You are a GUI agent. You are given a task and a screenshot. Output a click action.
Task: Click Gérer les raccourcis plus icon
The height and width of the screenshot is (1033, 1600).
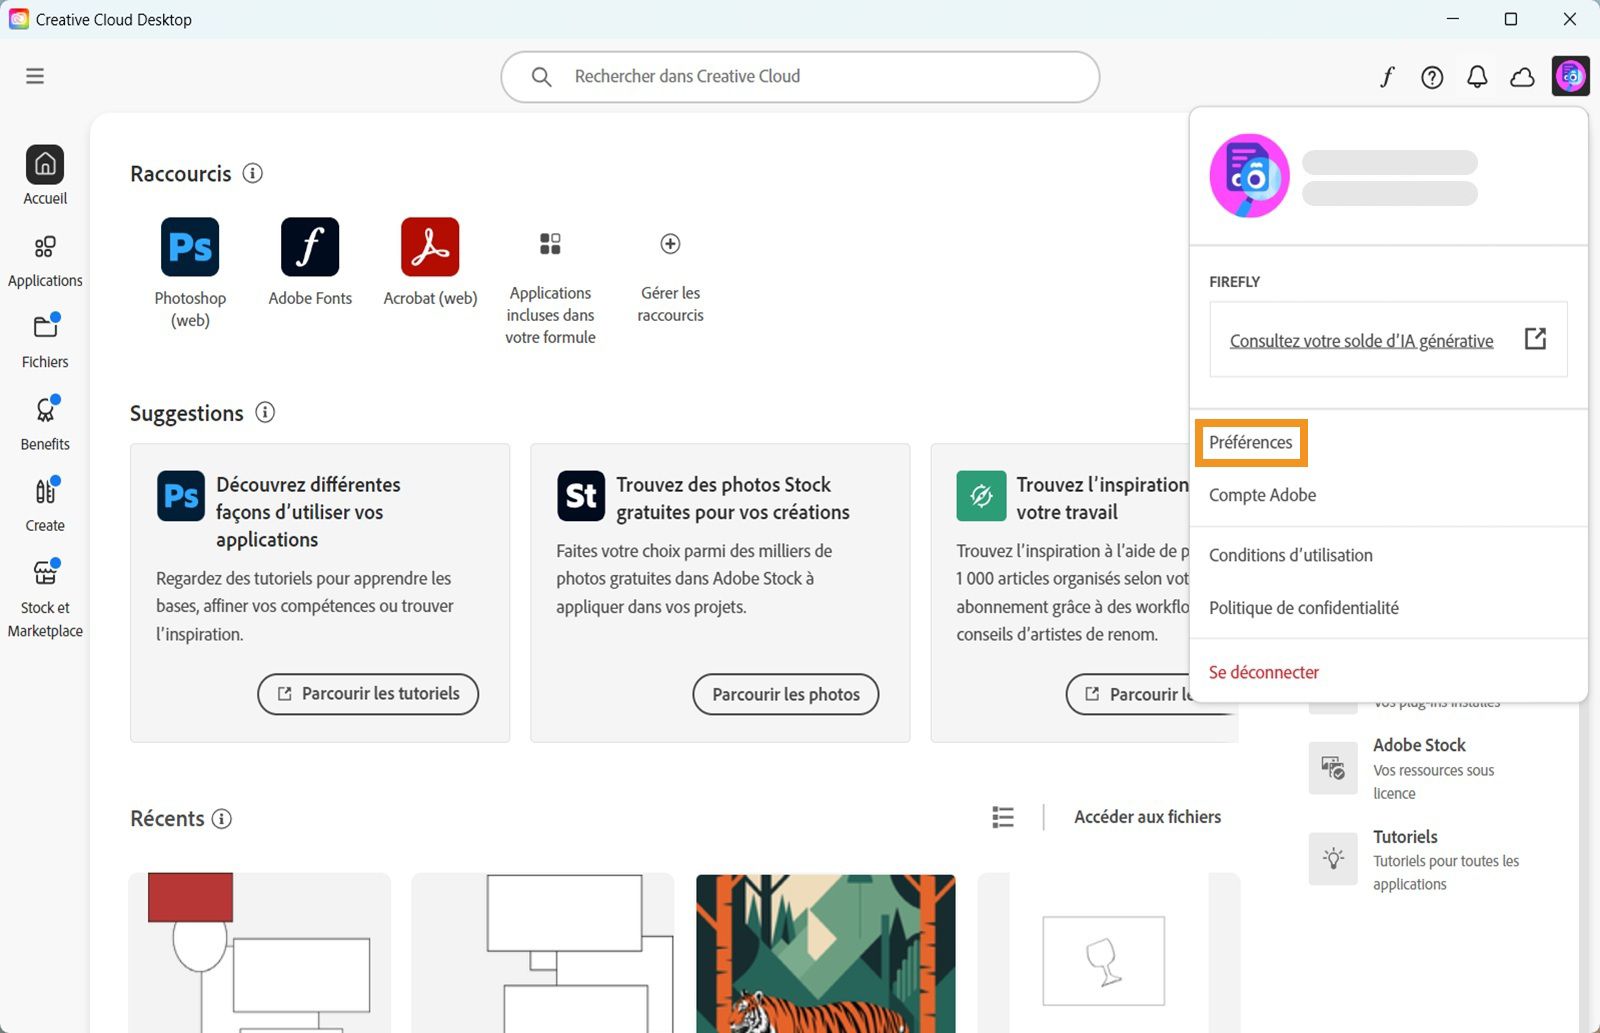coord(670,244)
